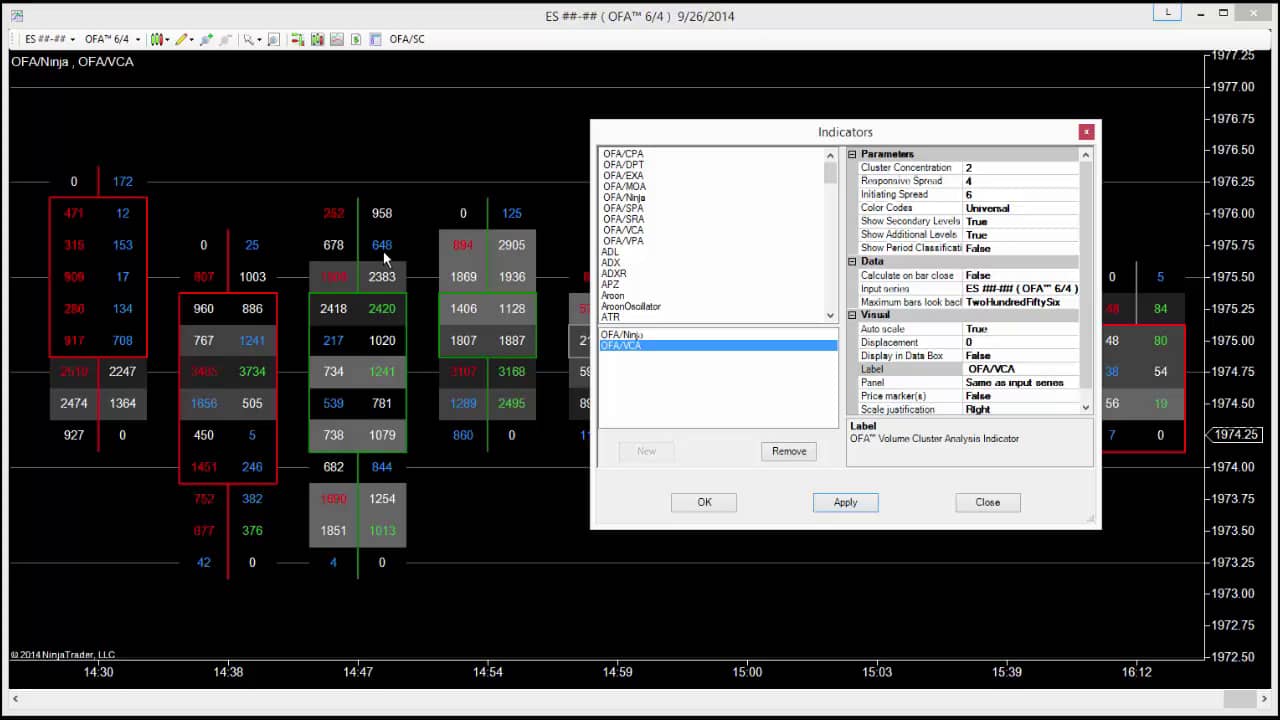The image size is (1280, 720).
Task: Edit the Cluster Concentration value field
Action: pos(1020,168)
